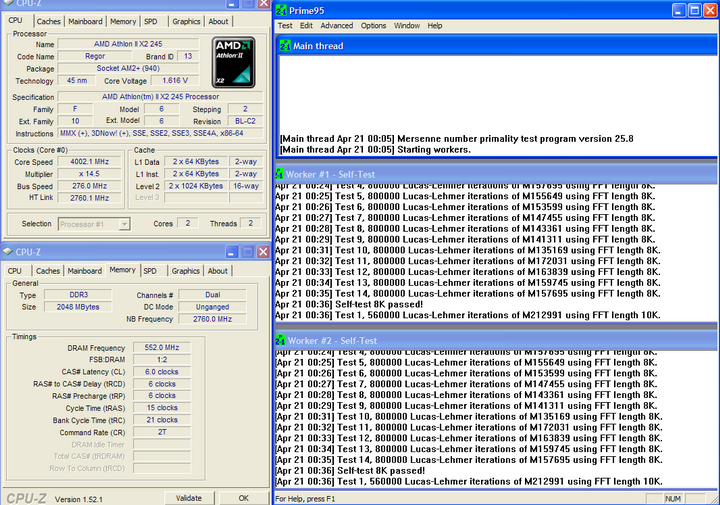Click the NB Frequency 2760.0 MHz value
Viewport: 720px width, 505px height.
212,319
